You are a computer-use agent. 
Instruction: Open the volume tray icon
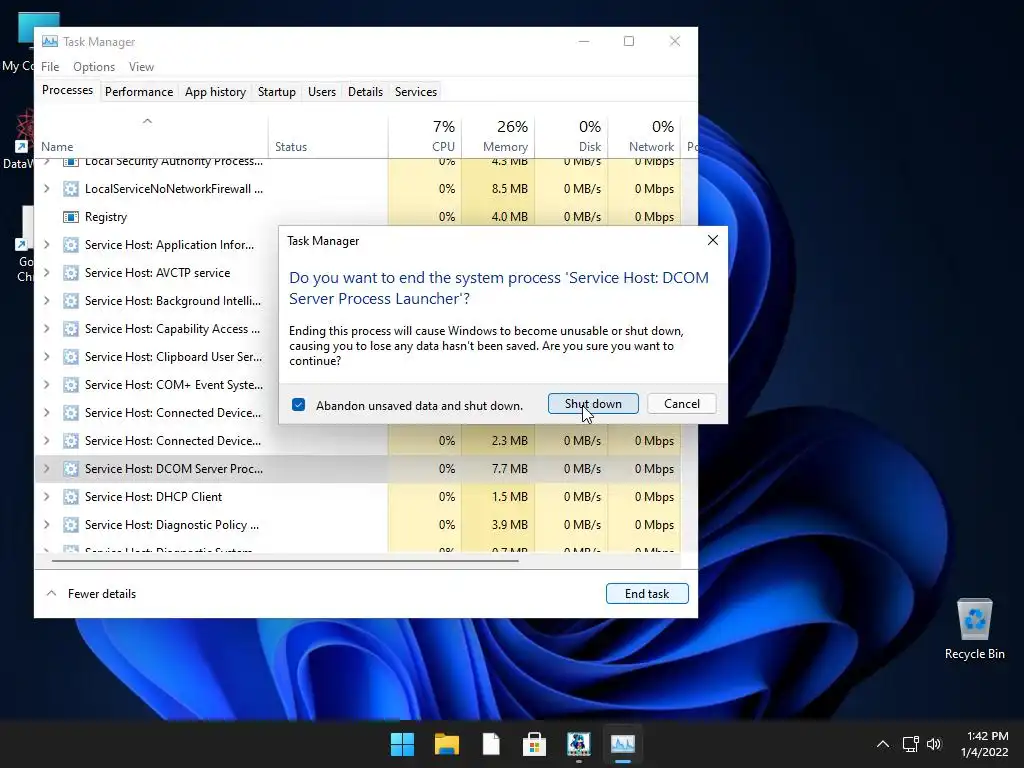tap(934, 744)
